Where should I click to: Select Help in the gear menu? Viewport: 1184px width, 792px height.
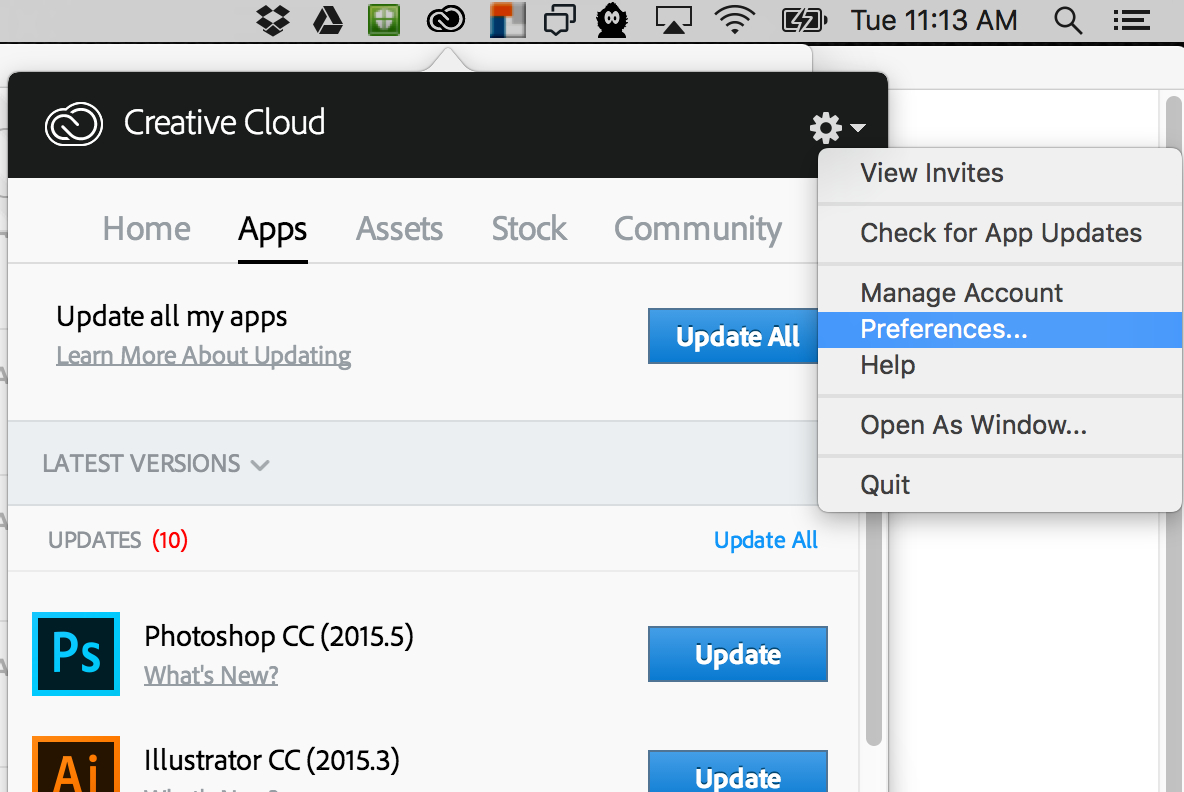(1000, 365)
